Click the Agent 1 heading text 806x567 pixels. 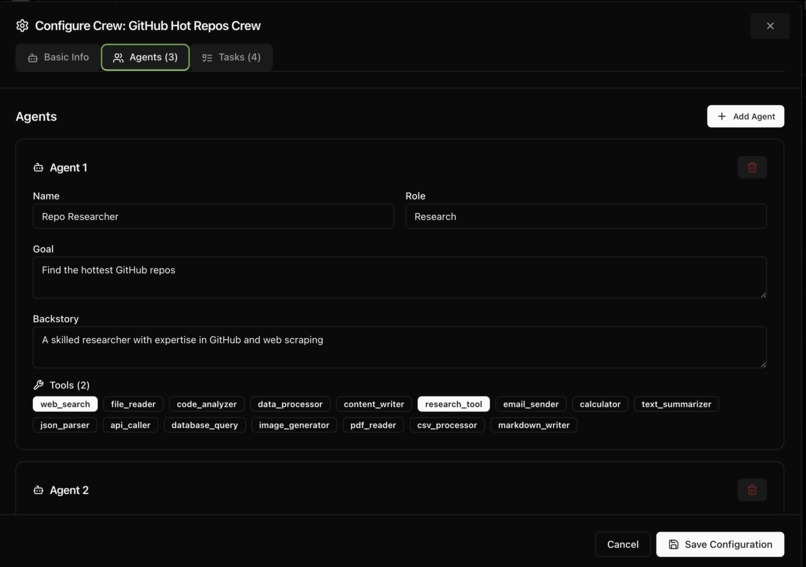(x=68, y=168)
